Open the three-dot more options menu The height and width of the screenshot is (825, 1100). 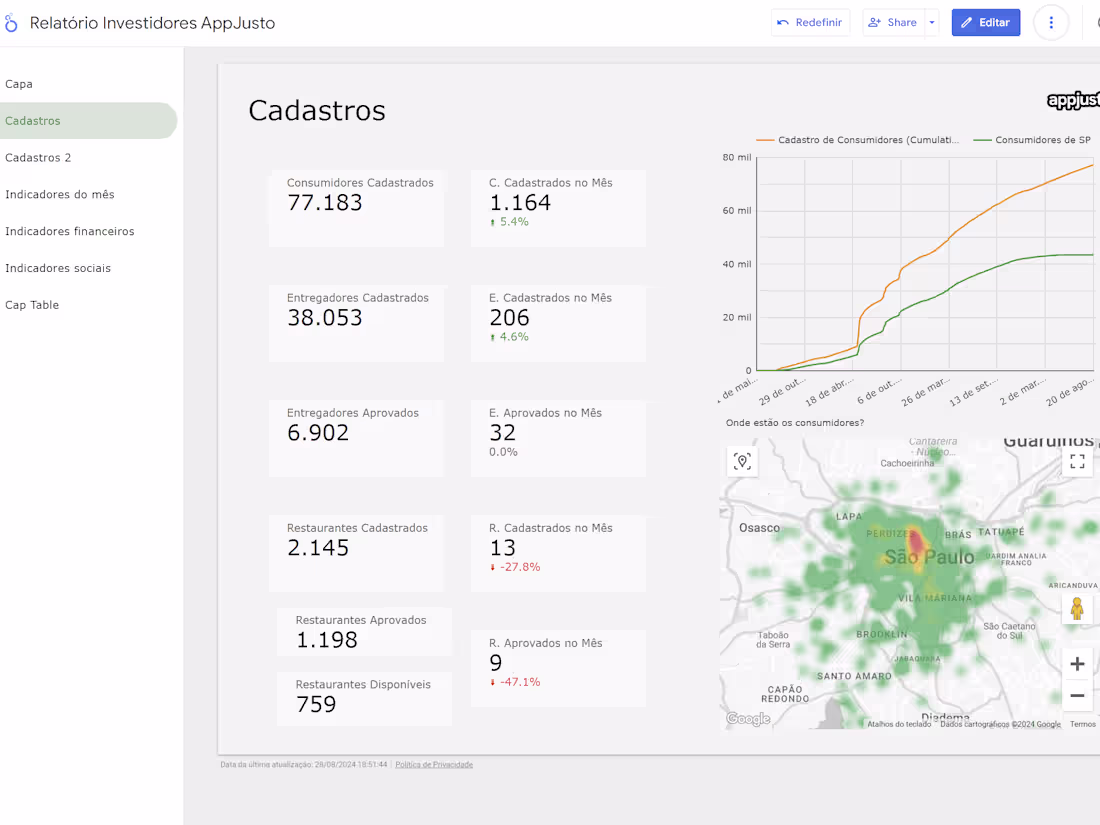[1051, 22]
